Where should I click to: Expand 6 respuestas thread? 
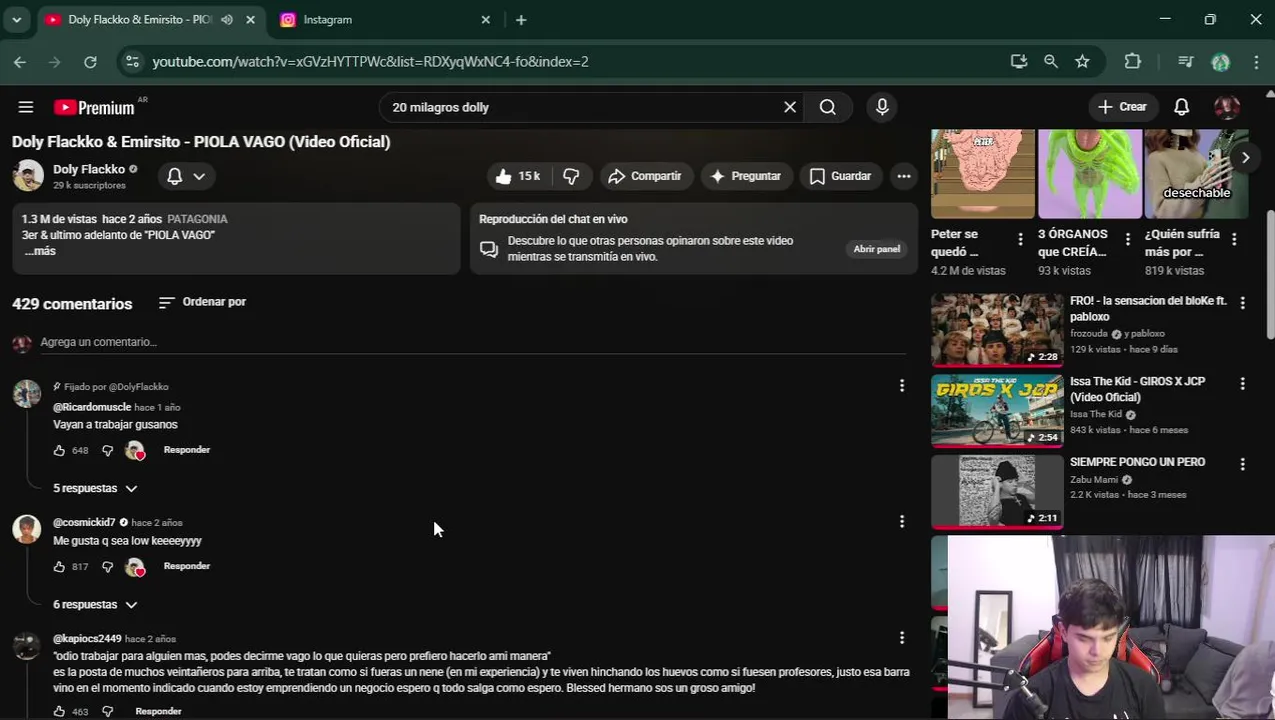click(95, 604)
